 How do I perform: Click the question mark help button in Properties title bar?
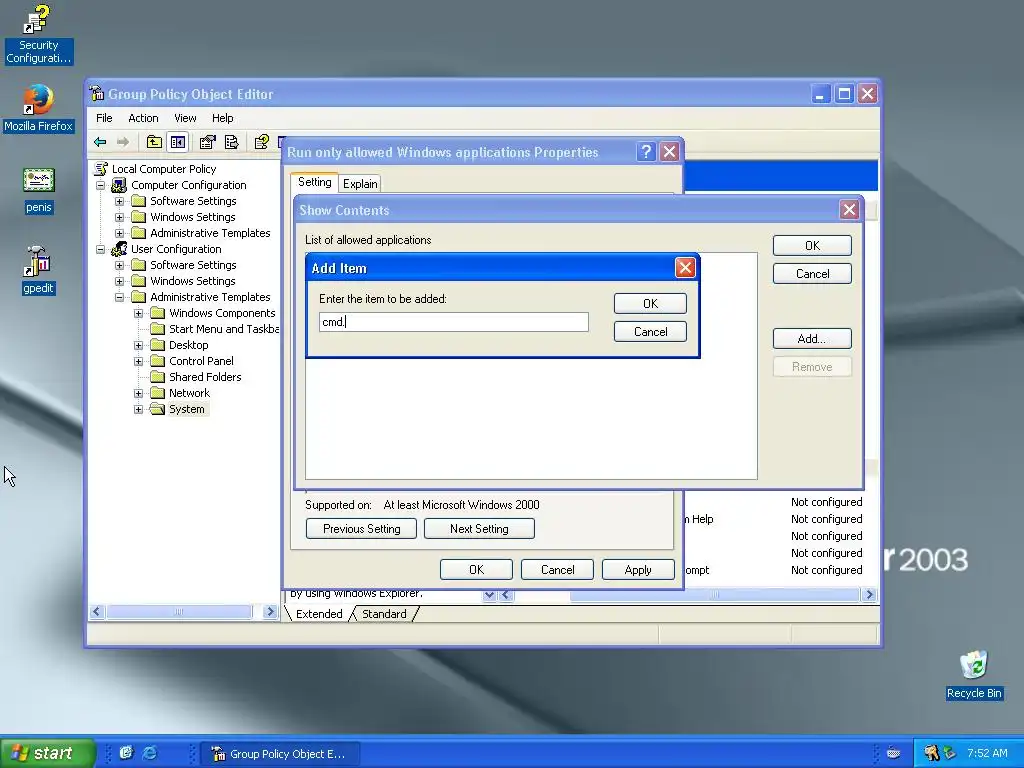(646, 152)
